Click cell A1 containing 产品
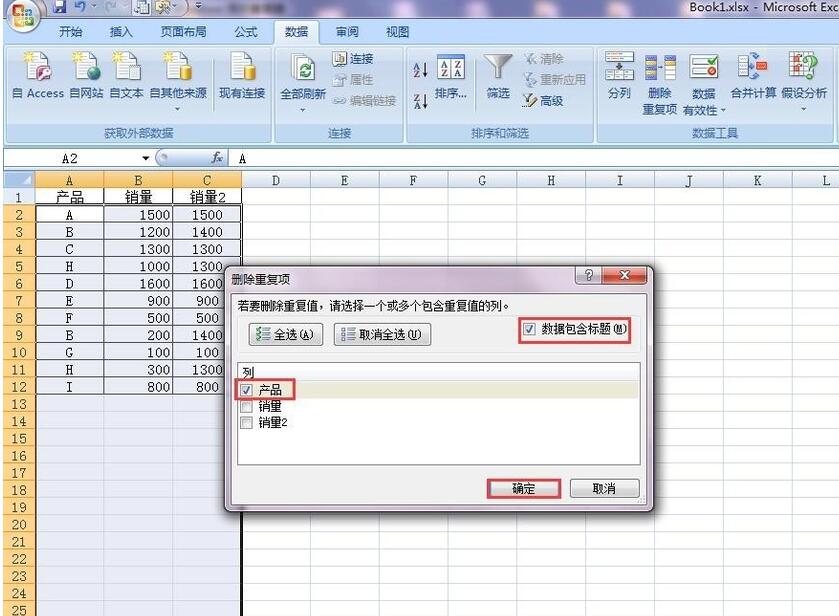 [x=68, y=197]
